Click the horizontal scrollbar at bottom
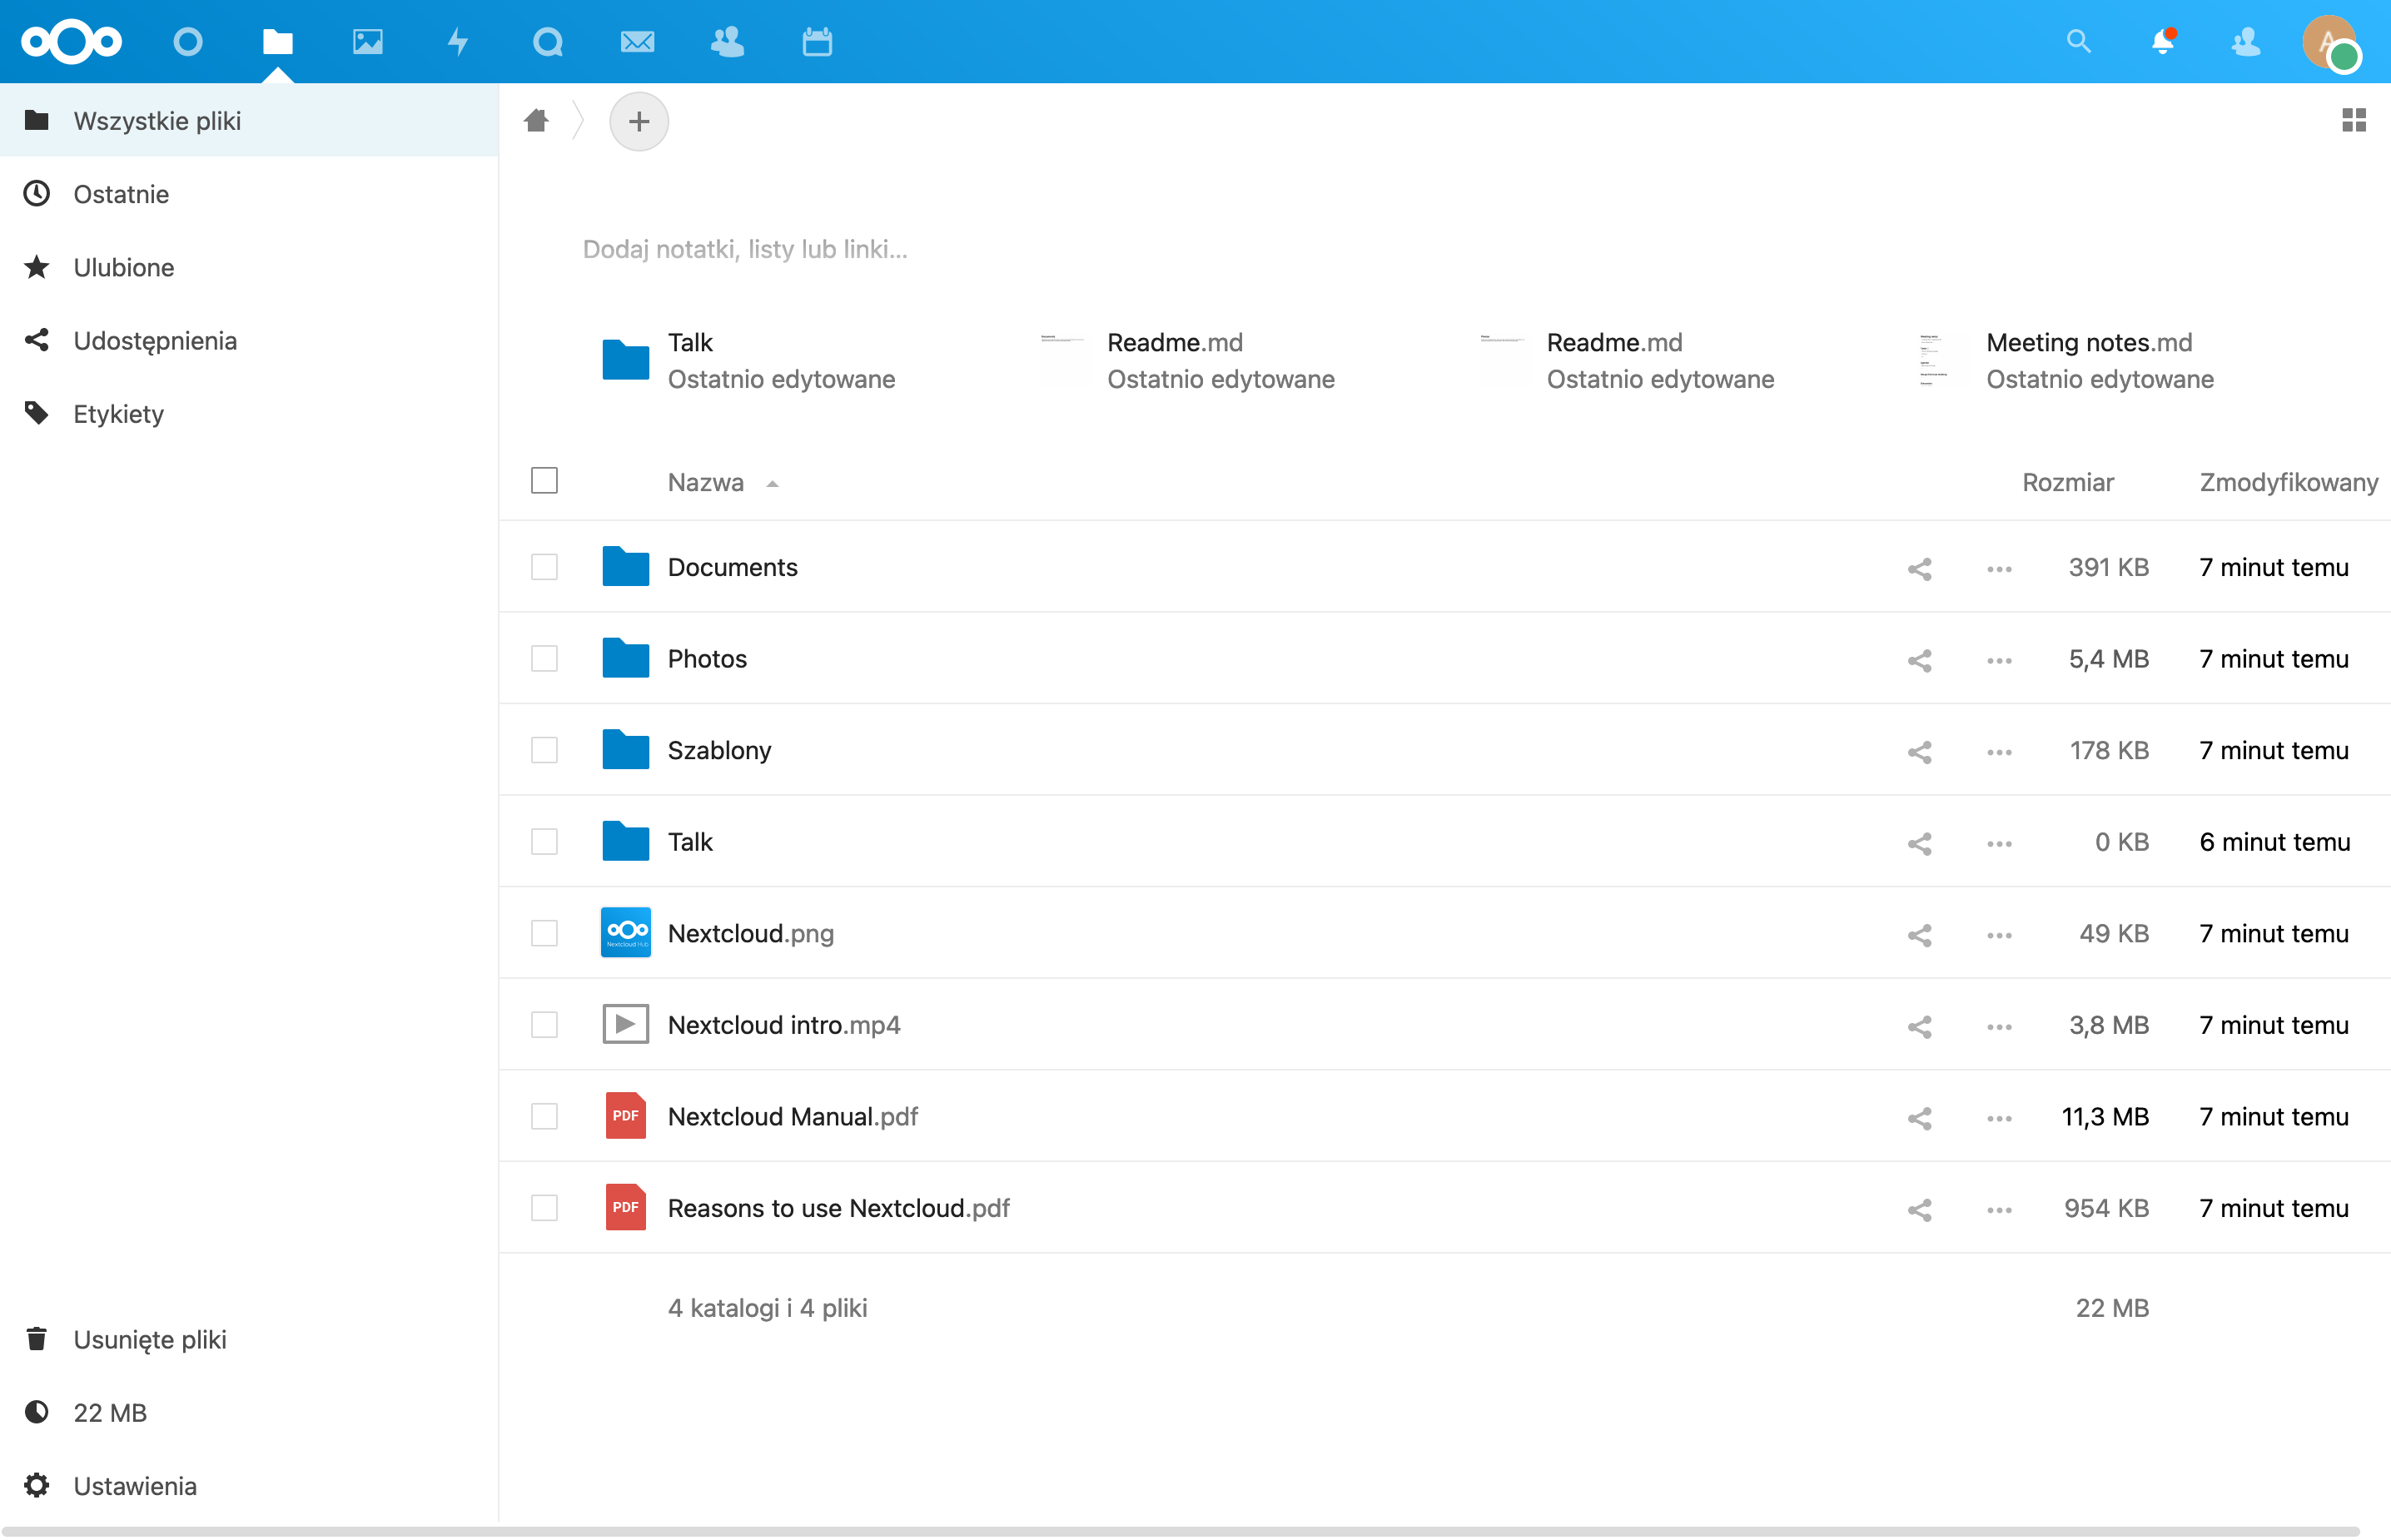The width and height of the screenshot is (2391, 1540). (1180, 1531)
